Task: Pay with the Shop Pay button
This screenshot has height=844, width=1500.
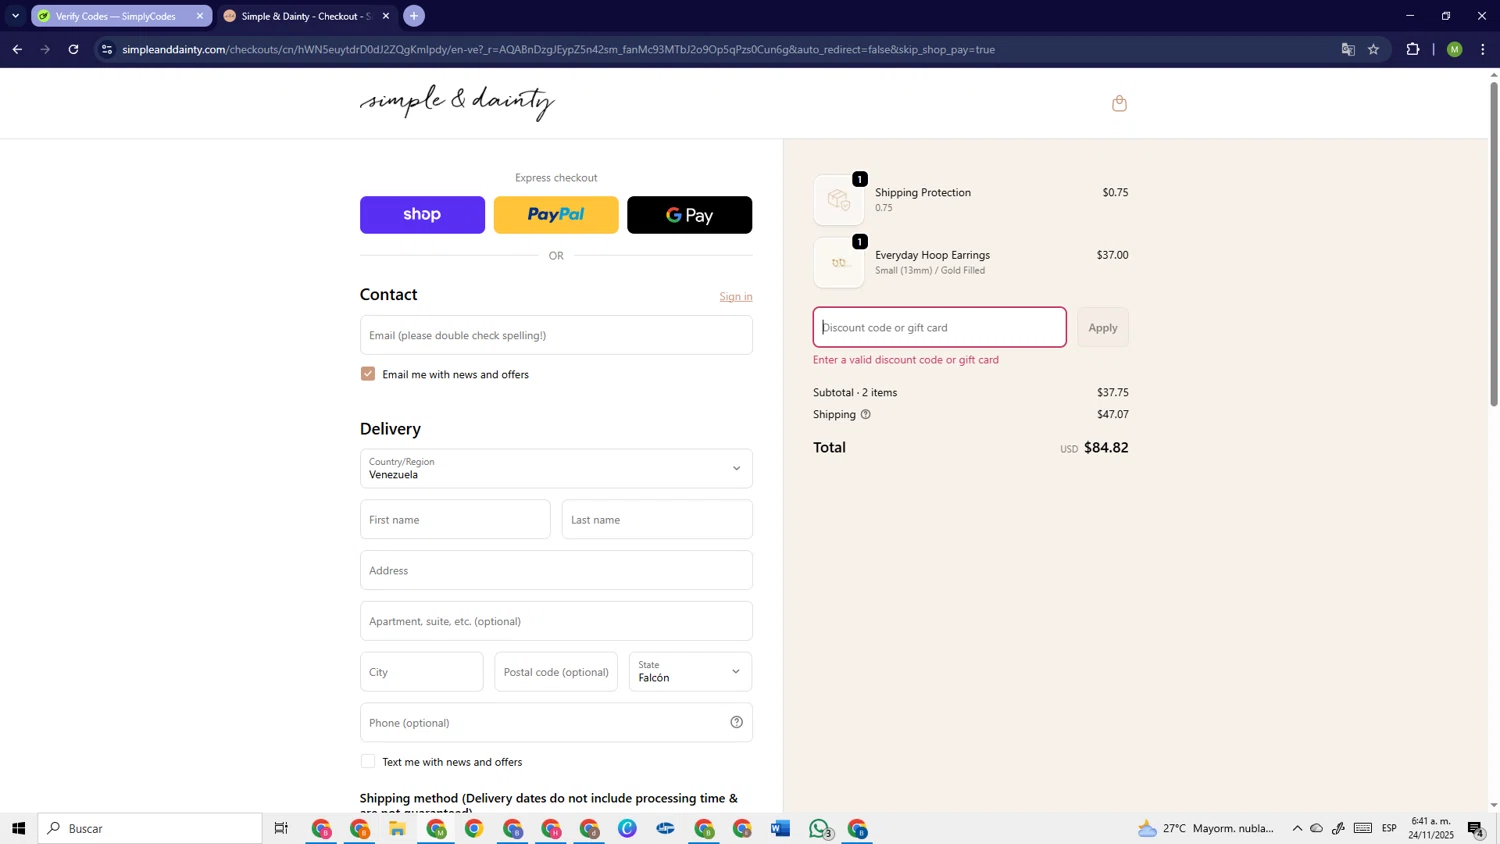Action: coord(422,215)
